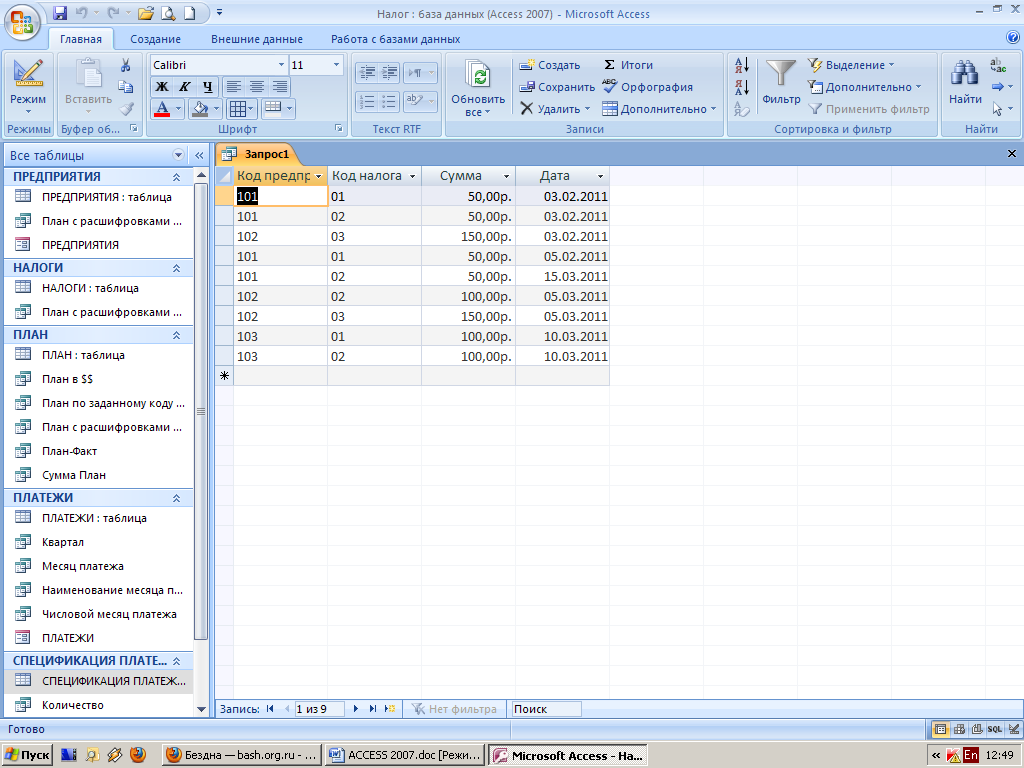
Task: Go to last record navigation arrow
Action: pos(372,709)
